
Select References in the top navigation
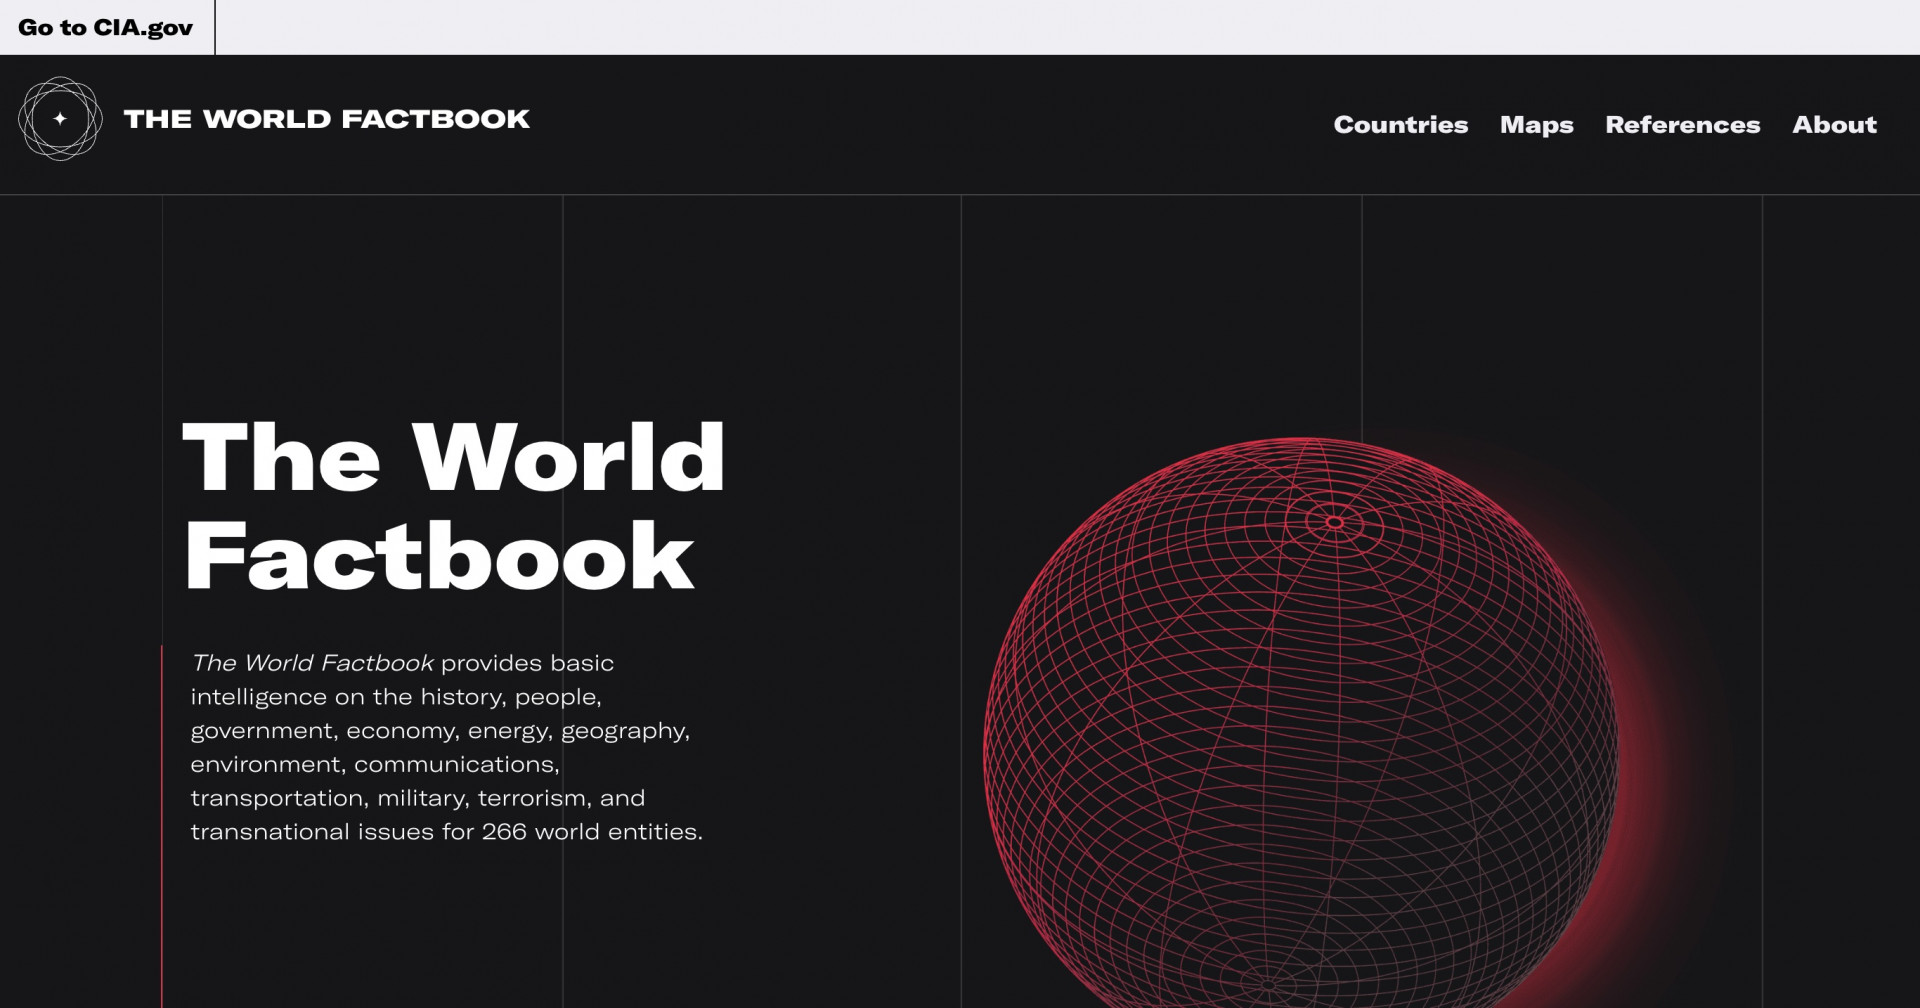(1682, 125)
